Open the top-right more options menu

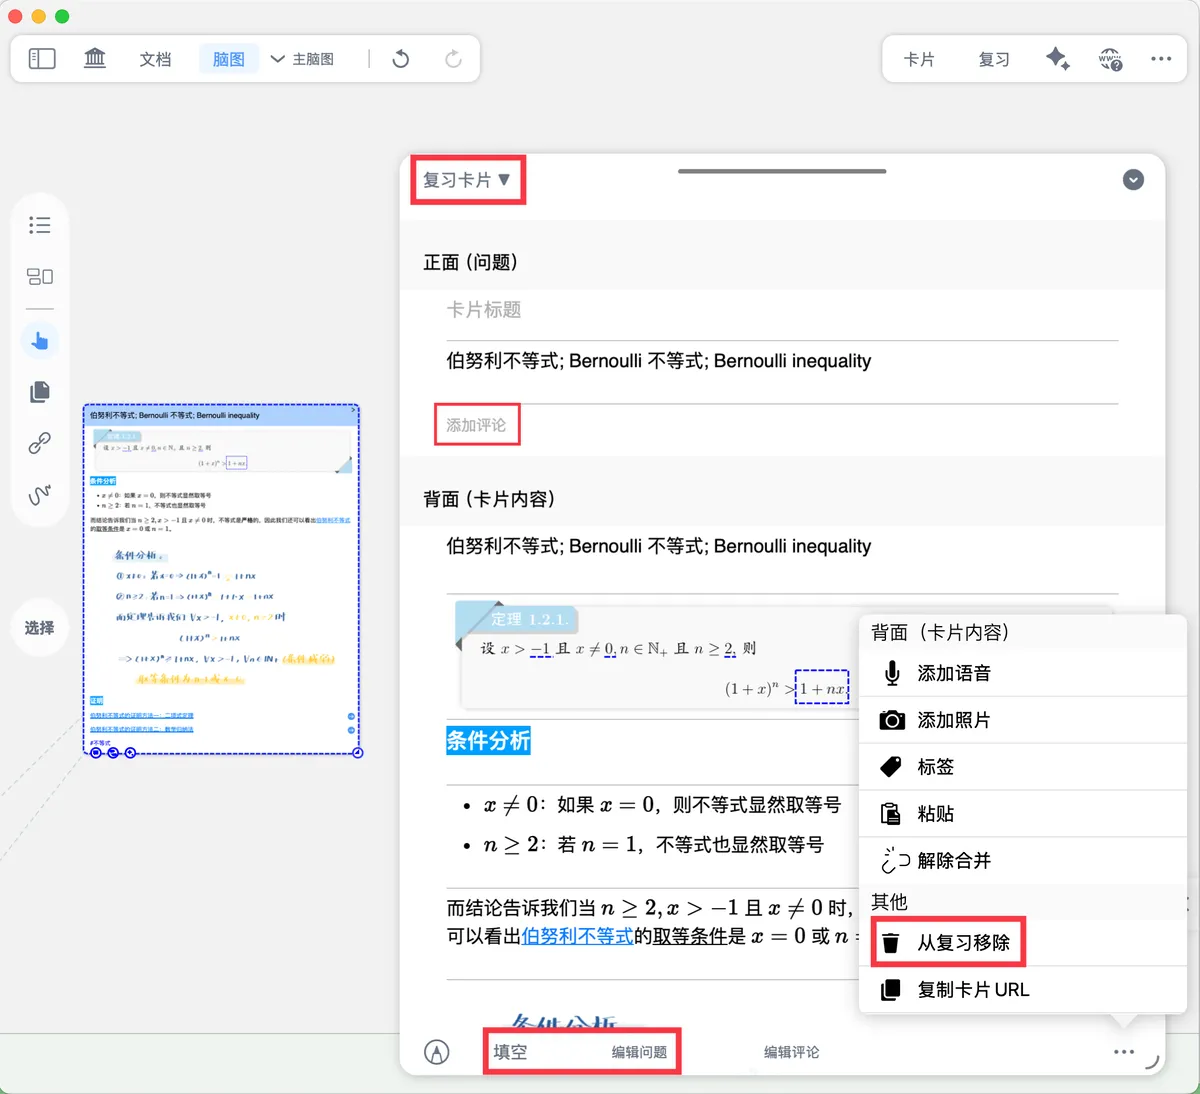point(1161,59)
